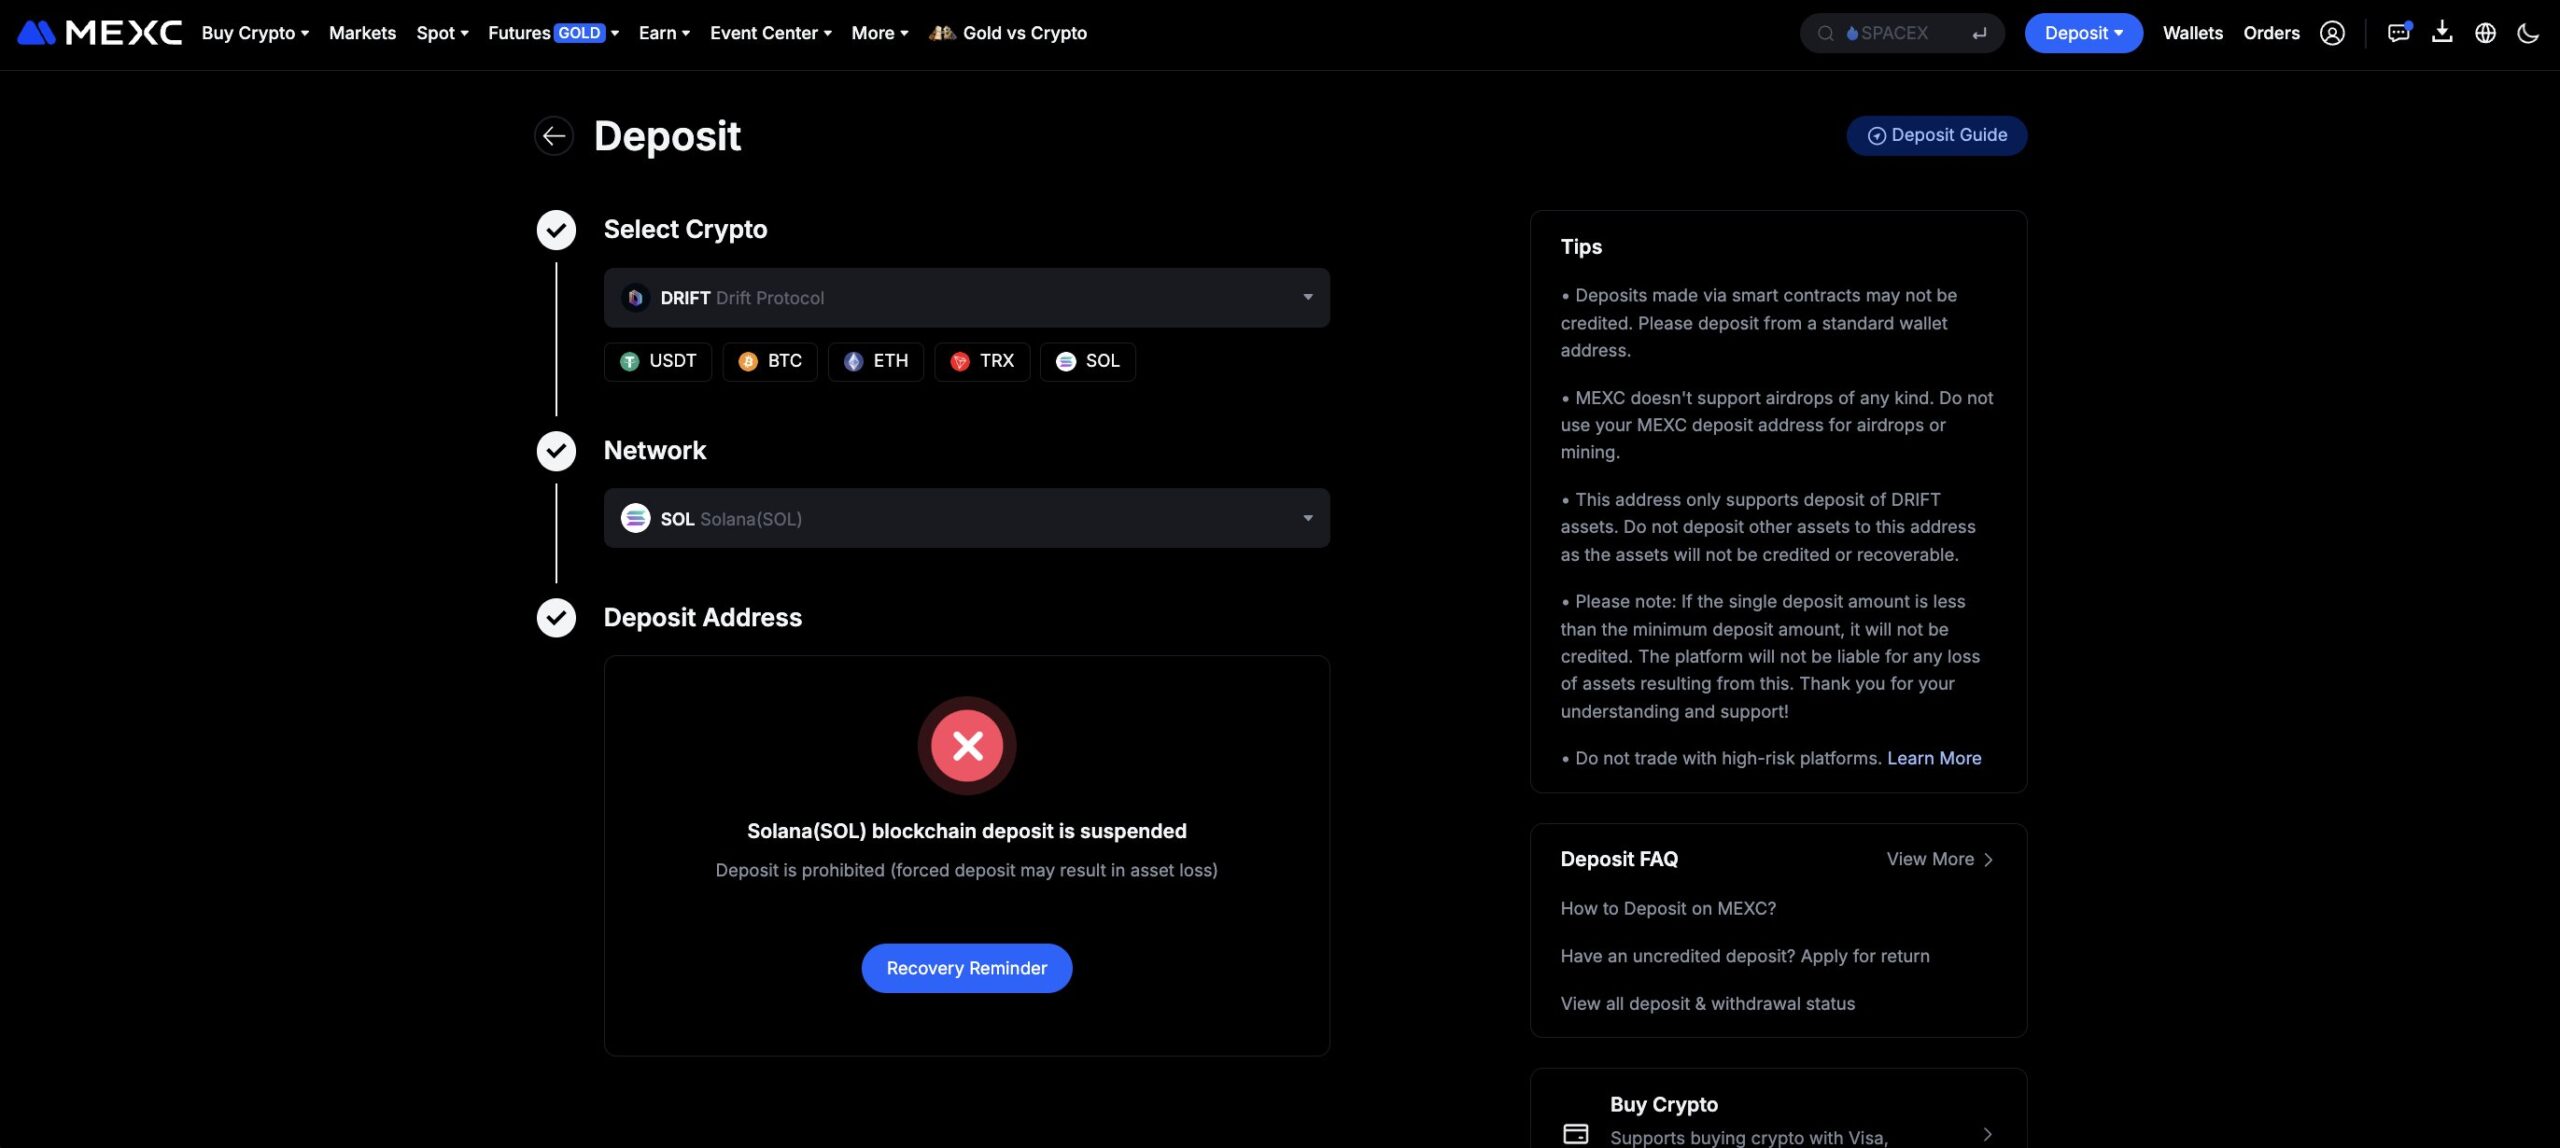Click the MEXC logo
2560x1148 pixels.
point(100,33)
